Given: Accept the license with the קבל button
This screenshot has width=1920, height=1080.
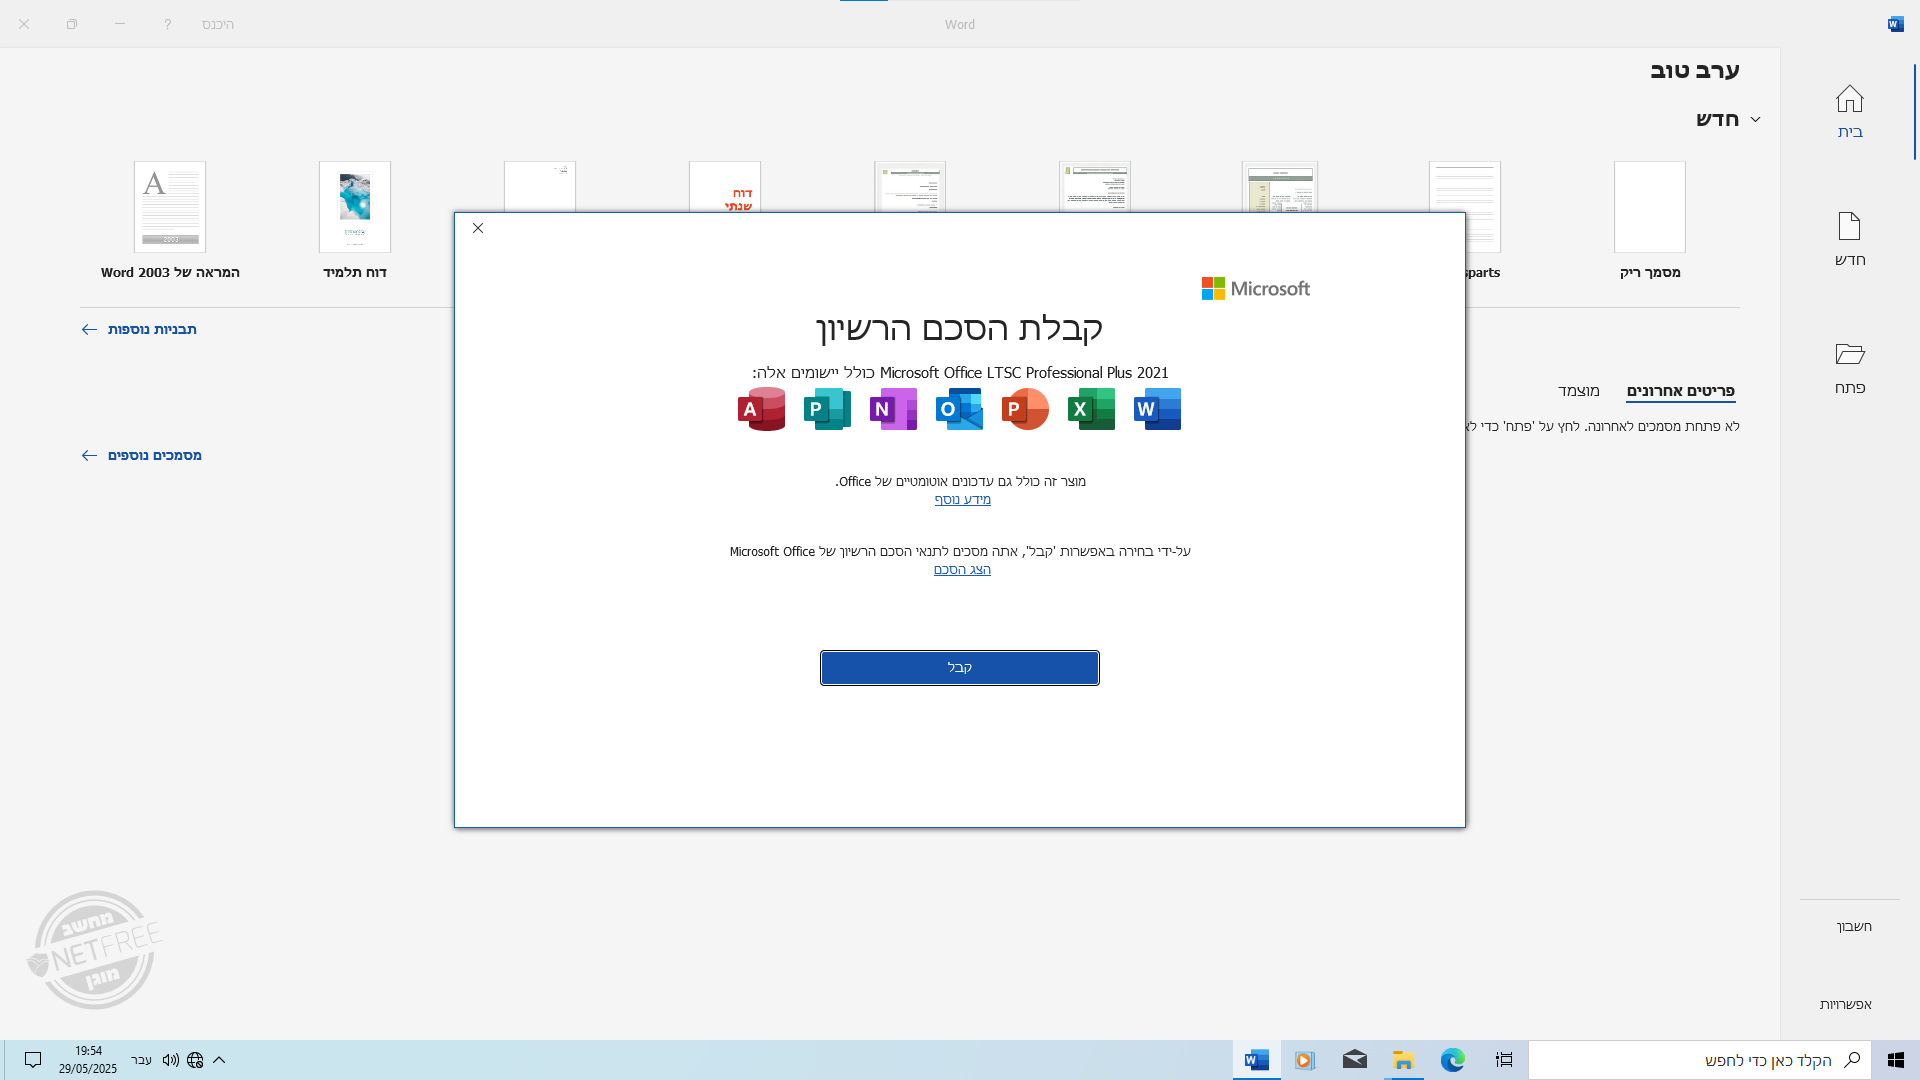Looking at the screenshot, I should point(959,668).
